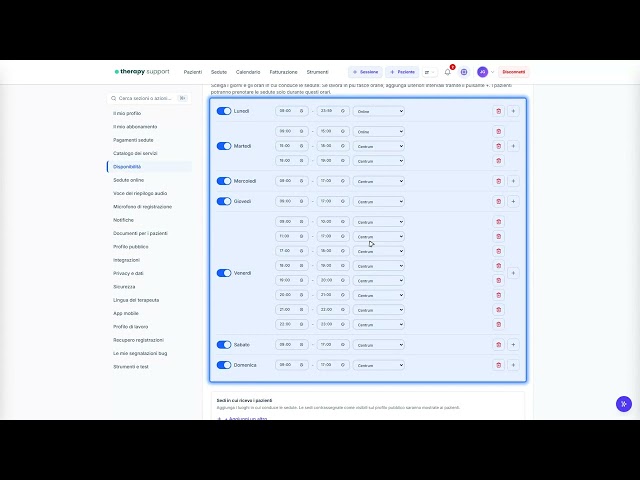Open Pagamenti sedute settings
The image size is (640, 480).
(133, 140)
